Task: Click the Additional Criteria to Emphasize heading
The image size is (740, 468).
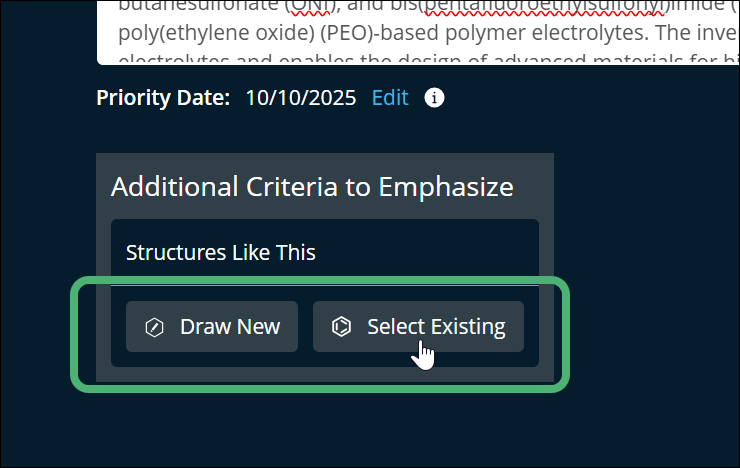Action: tap(312, 187)
